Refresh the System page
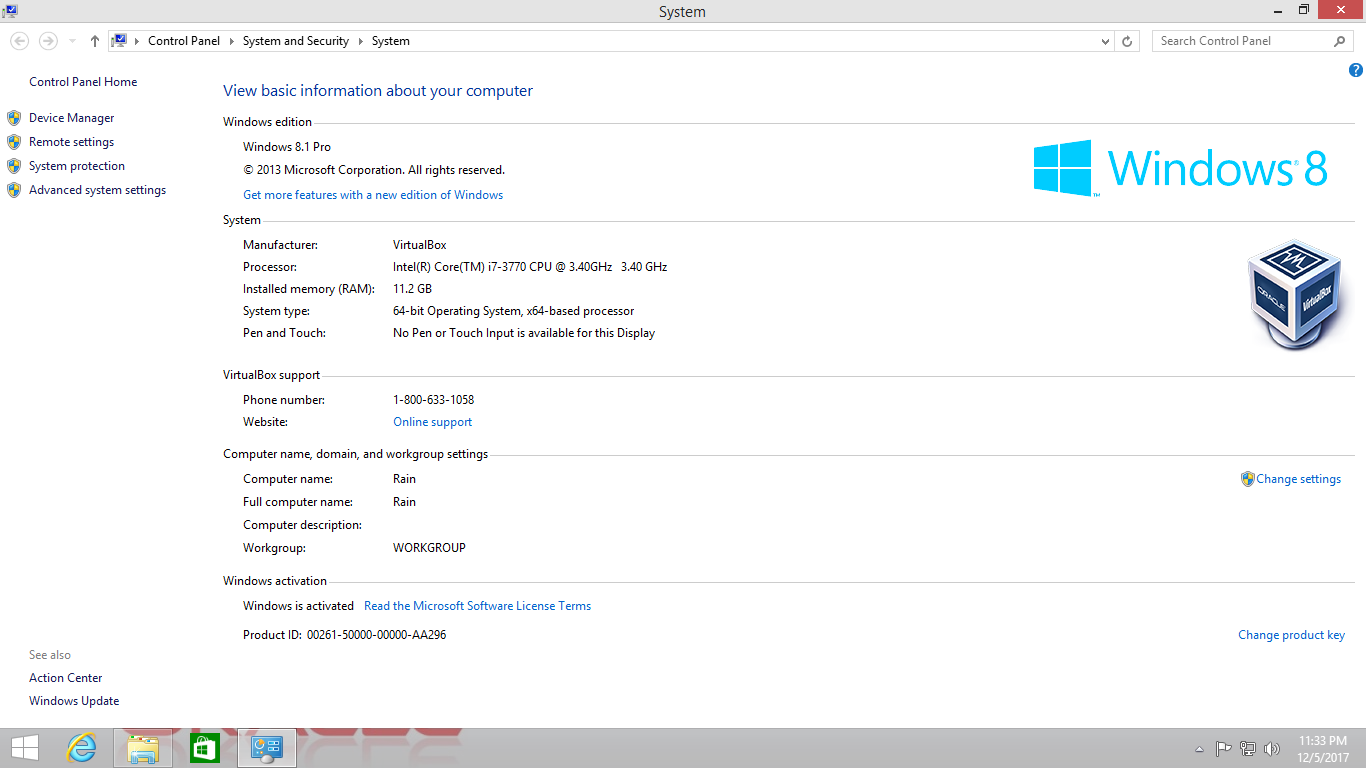Screen dimensions: 1366x768 coord(1127,41)
